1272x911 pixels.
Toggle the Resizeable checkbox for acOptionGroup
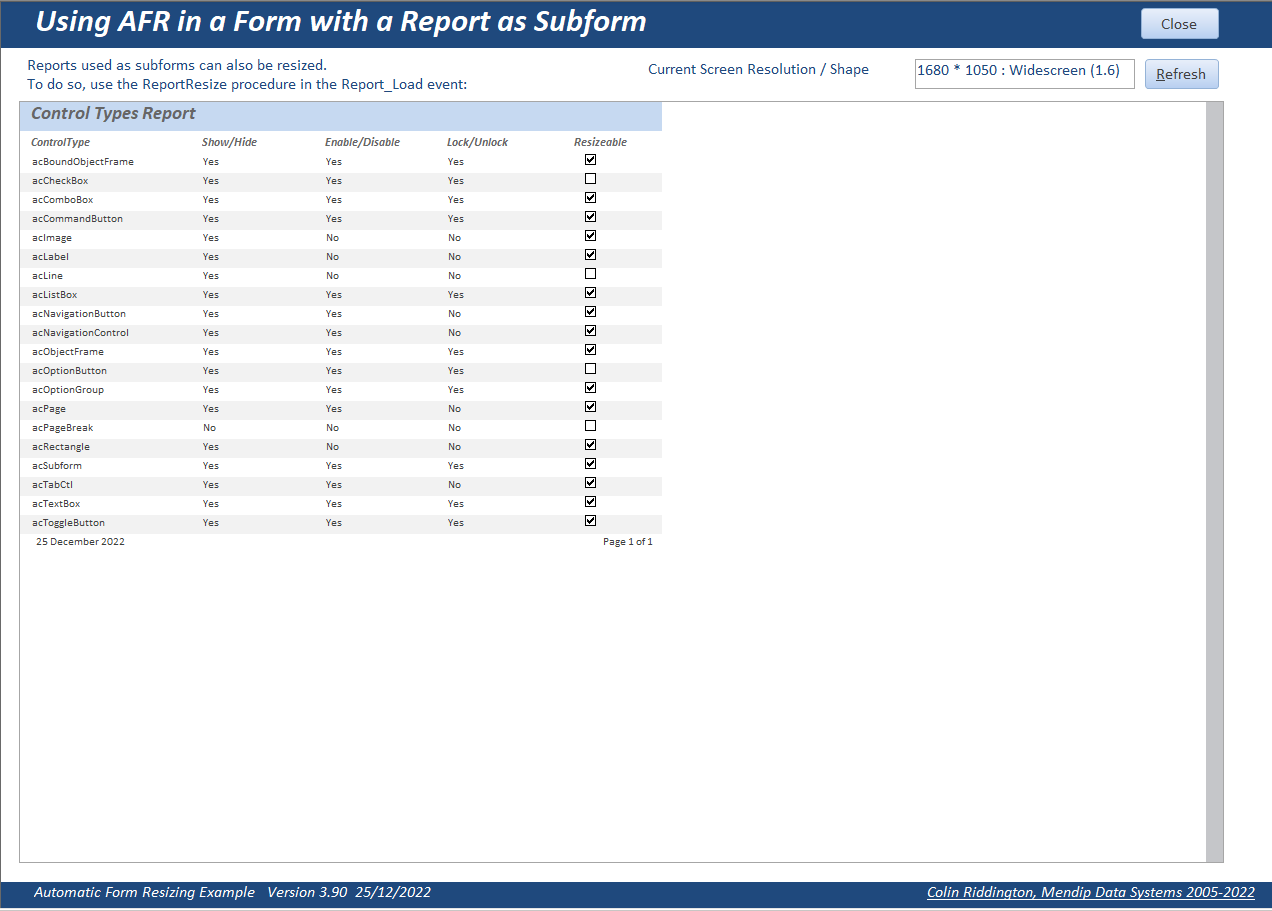coord(590,387)
